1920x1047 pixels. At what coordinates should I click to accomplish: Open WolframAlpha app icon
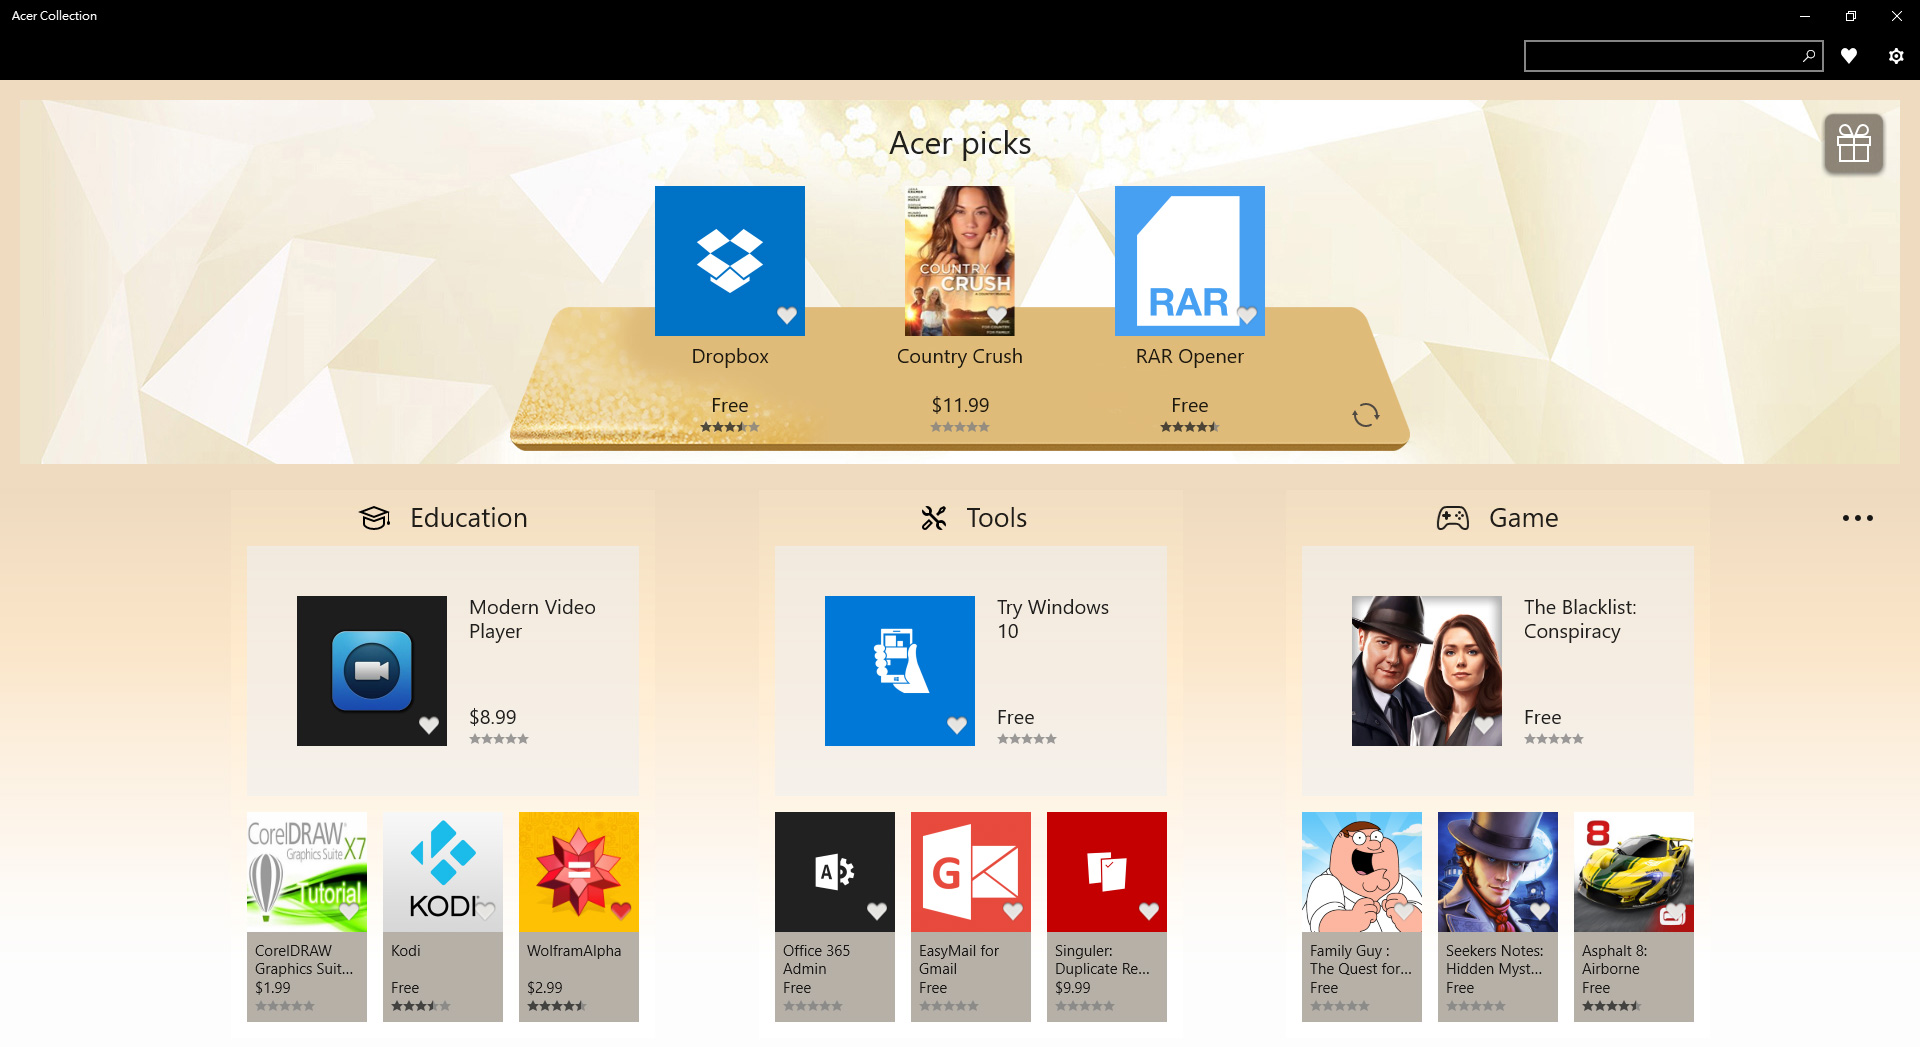pos(579,872)
